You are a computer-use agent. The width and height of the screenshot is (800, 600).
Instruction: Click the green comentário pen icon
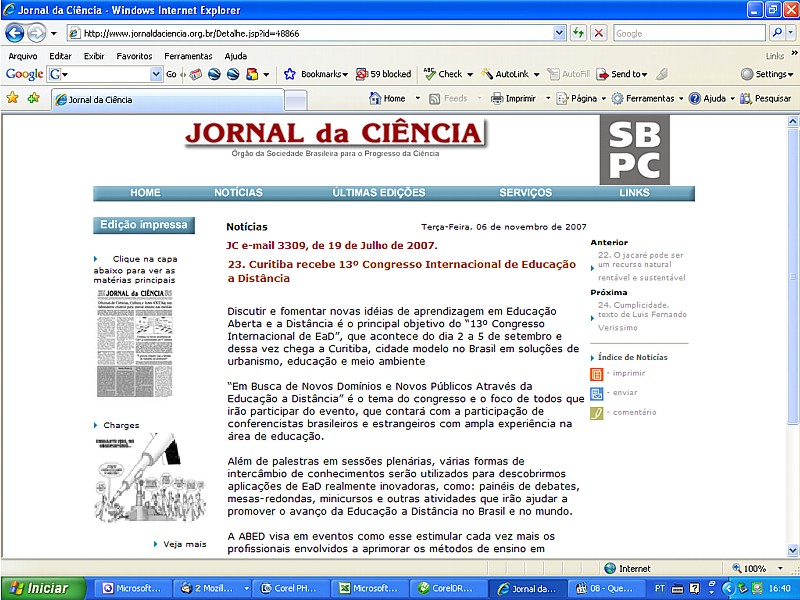[597, 412]
